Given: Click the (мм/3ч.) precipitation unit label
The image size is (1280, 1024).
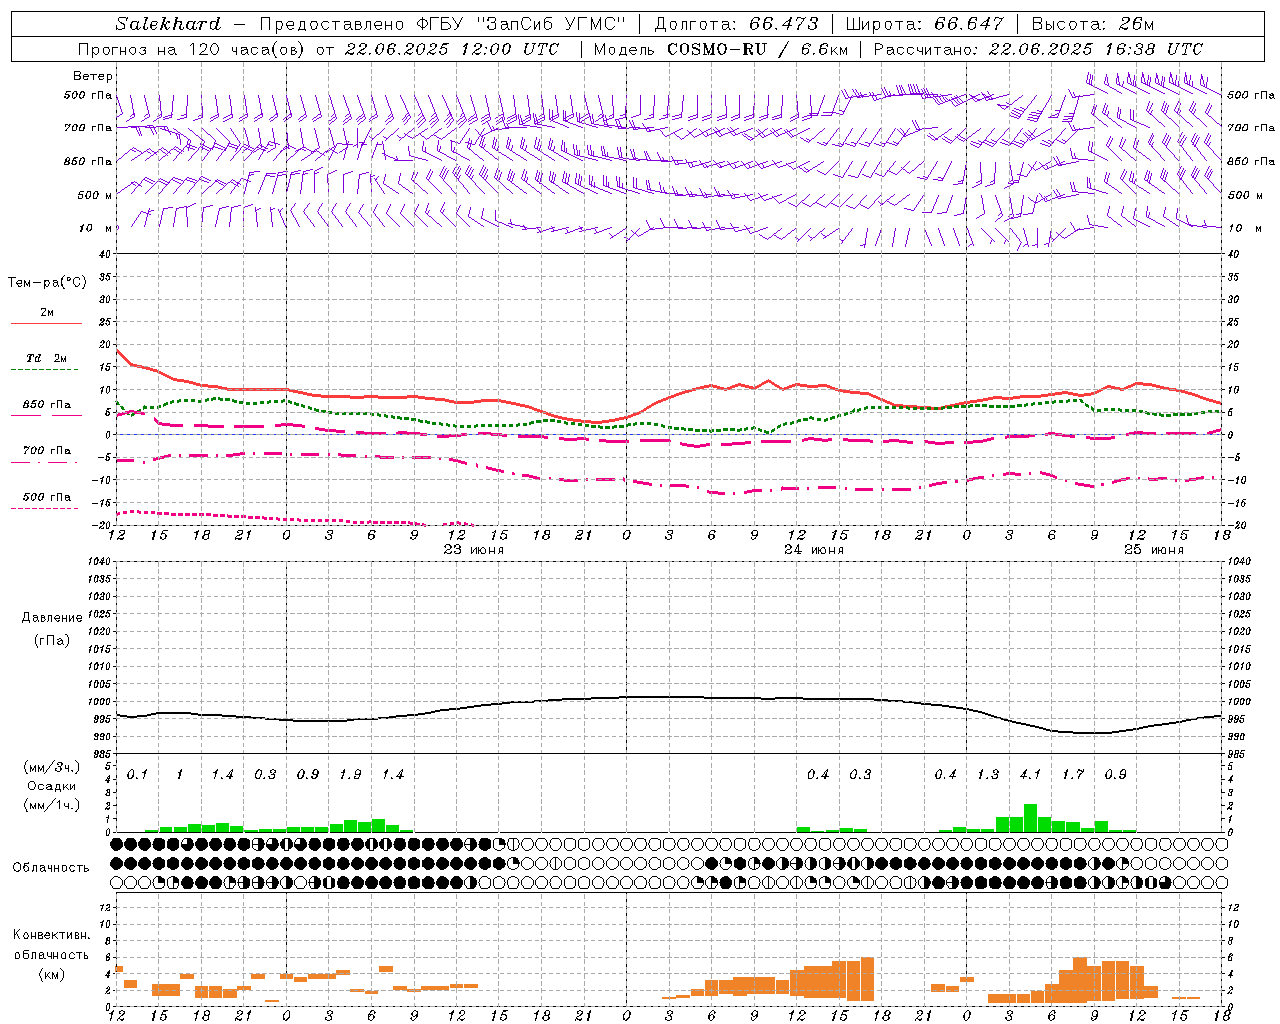Looking at the screenshot, I should 52,767.
